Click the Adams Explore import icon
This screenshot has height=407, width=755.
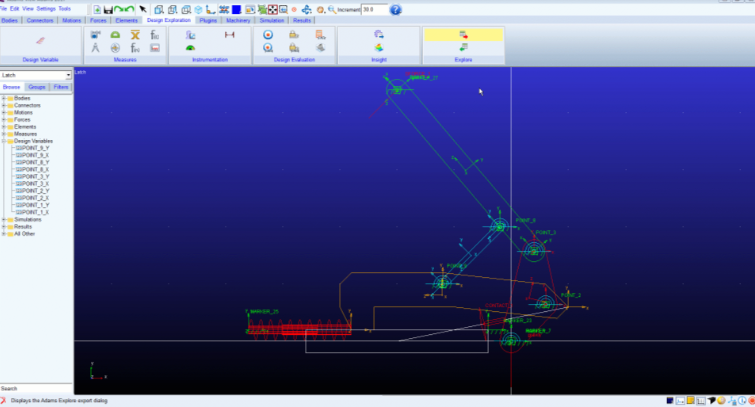(x=463, y=47)
